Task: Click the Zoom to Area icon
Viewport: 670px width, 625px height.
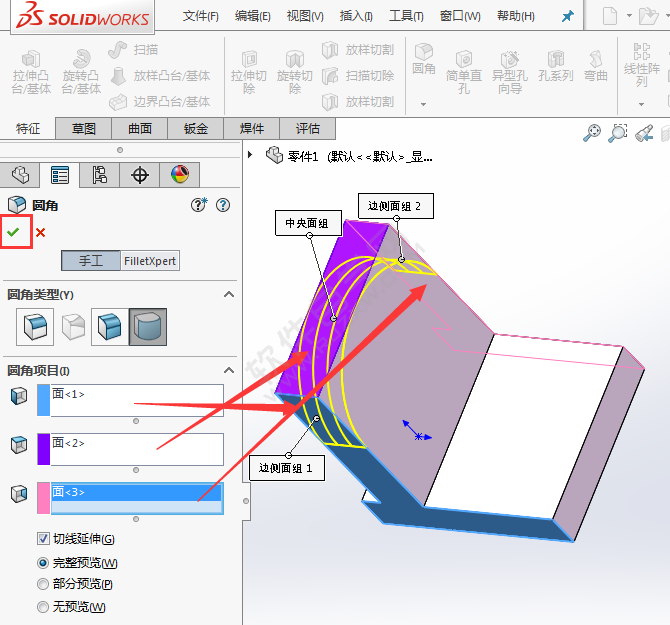Action: click(618, 133)
